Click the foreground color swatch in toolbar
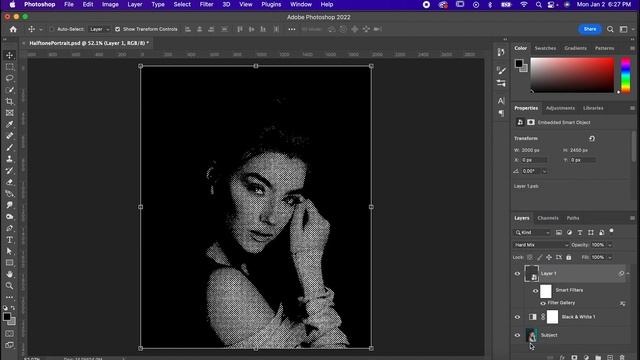Viewport: 640px width, 360px height. [7, 316]
